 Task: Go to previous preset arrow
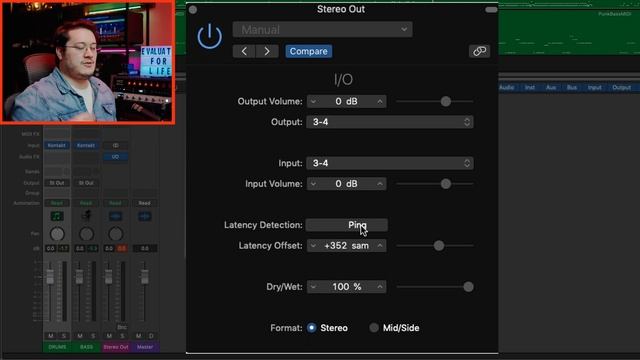pos(244,51)
